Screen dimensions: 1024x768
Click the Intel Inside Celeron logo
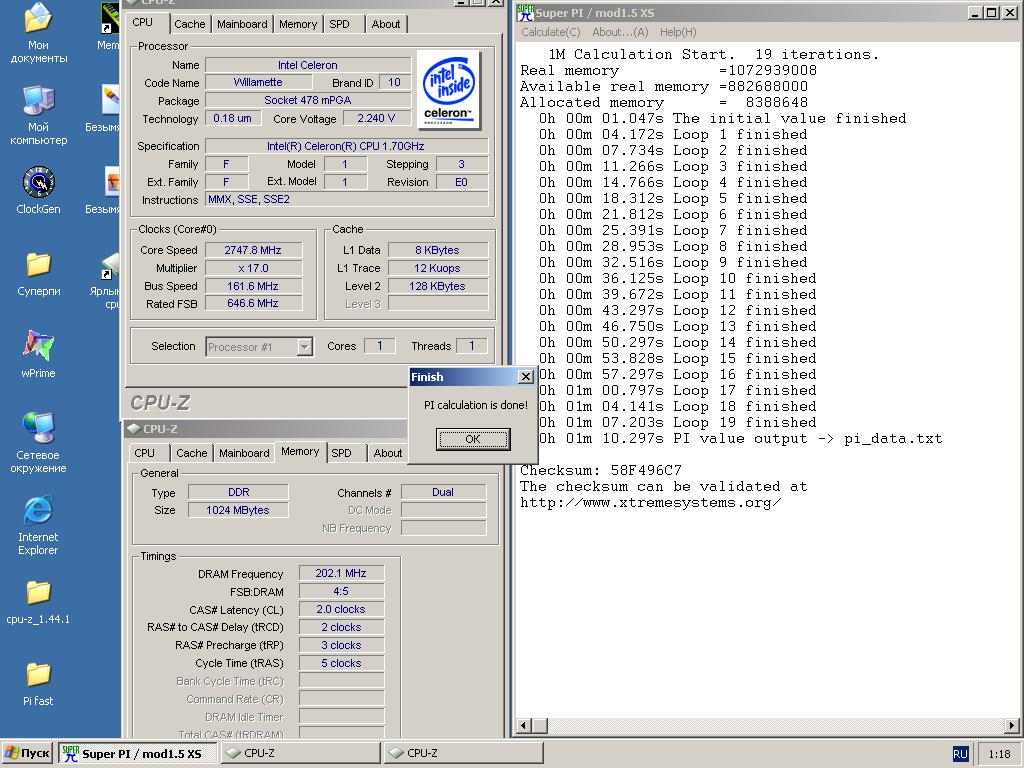448,89
